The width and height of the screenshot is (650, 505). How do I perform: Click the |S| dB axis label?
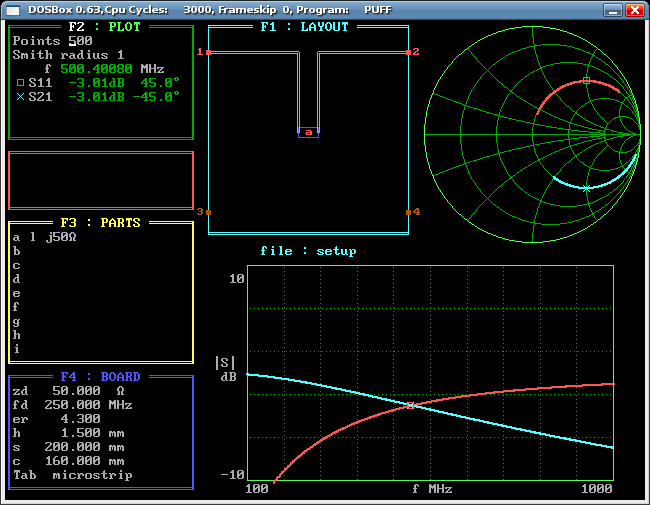click(226, 369)
